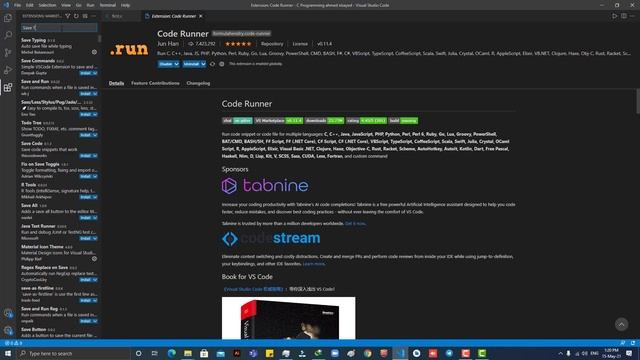Select the Extensions view icon
This screenshot has width=640, height=360.
[x=8, y=87]
